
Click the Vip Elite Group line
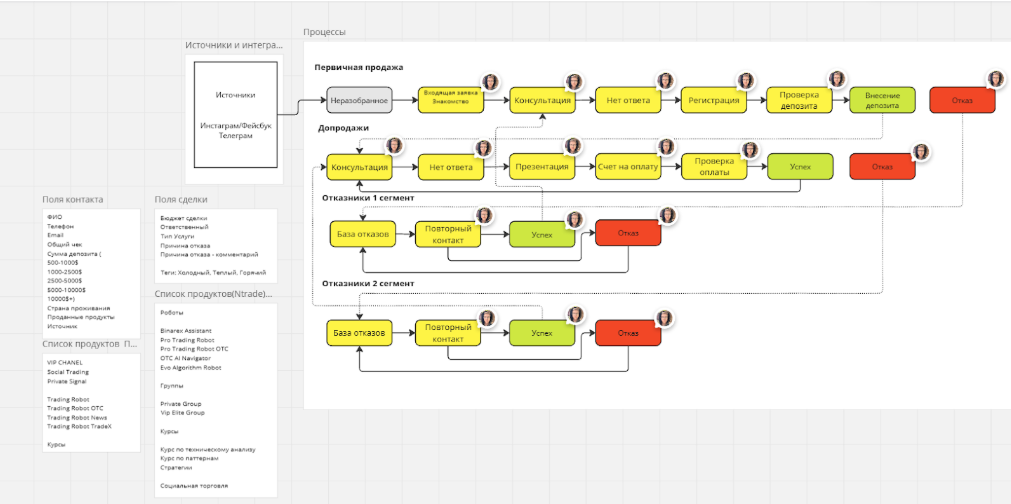coord(182,412)
